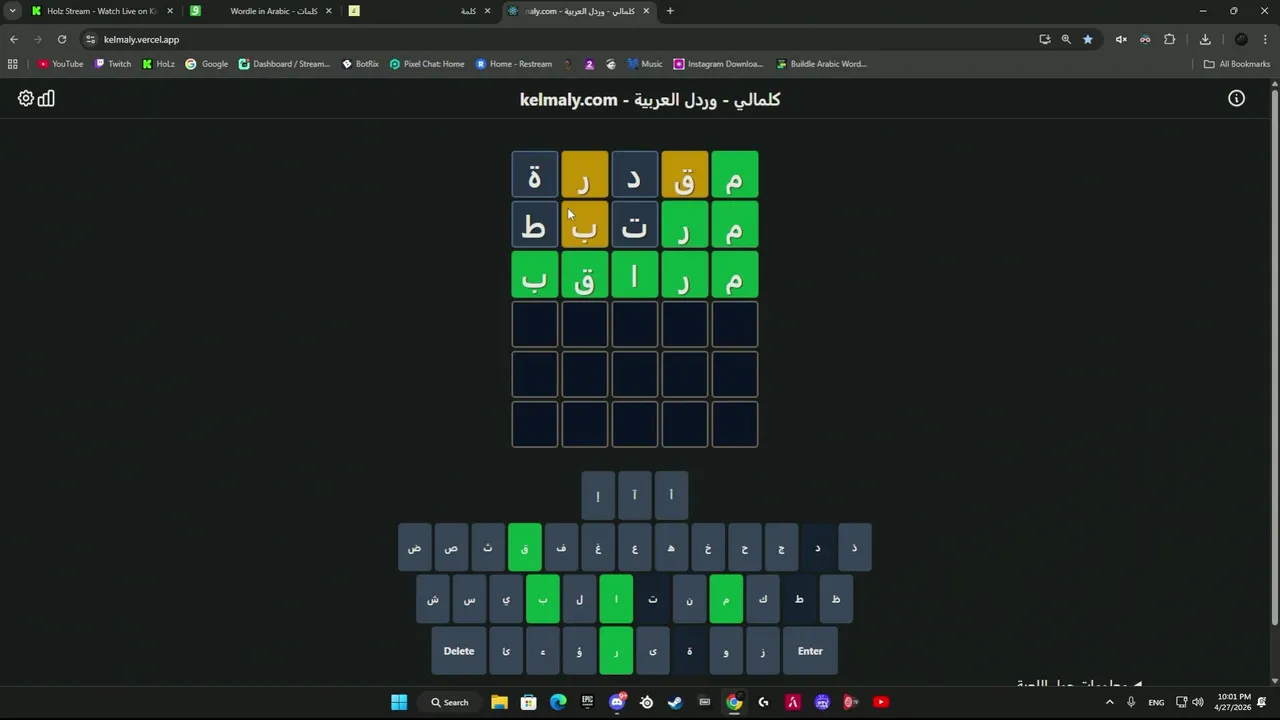Screen dimensions: 1280x720
Task: Launch Epic Games from taskbar
Action: point(587,702)
